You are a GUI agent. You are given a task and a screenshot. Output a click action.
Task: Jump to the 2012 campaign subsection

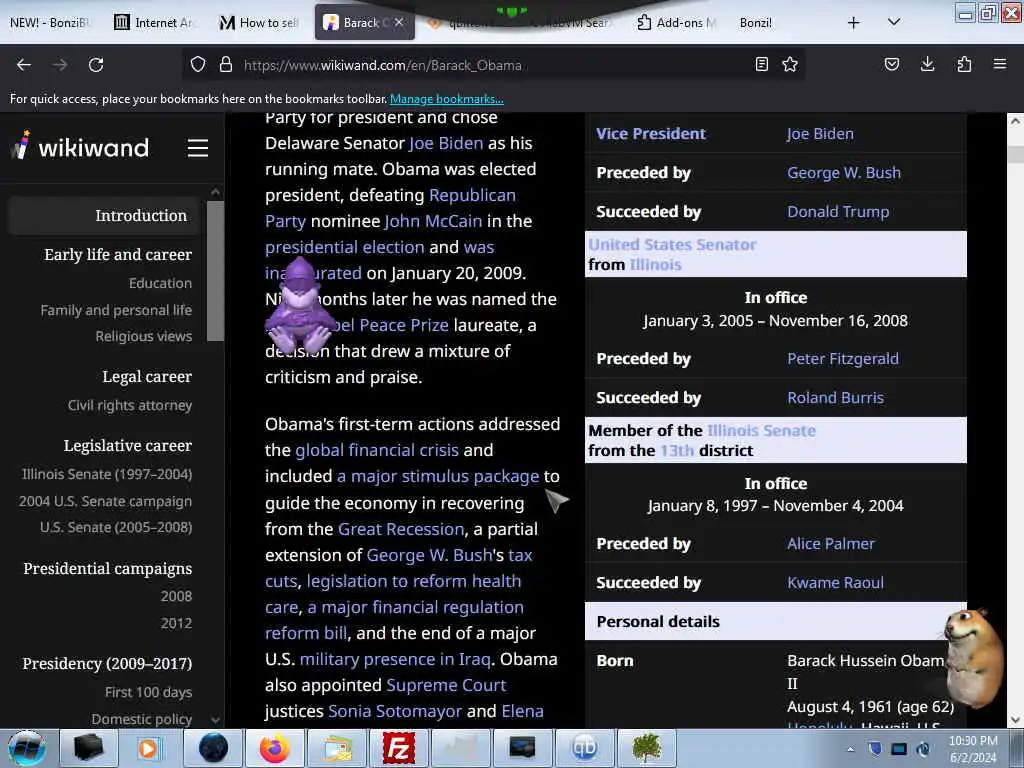(x=176, y=623)
